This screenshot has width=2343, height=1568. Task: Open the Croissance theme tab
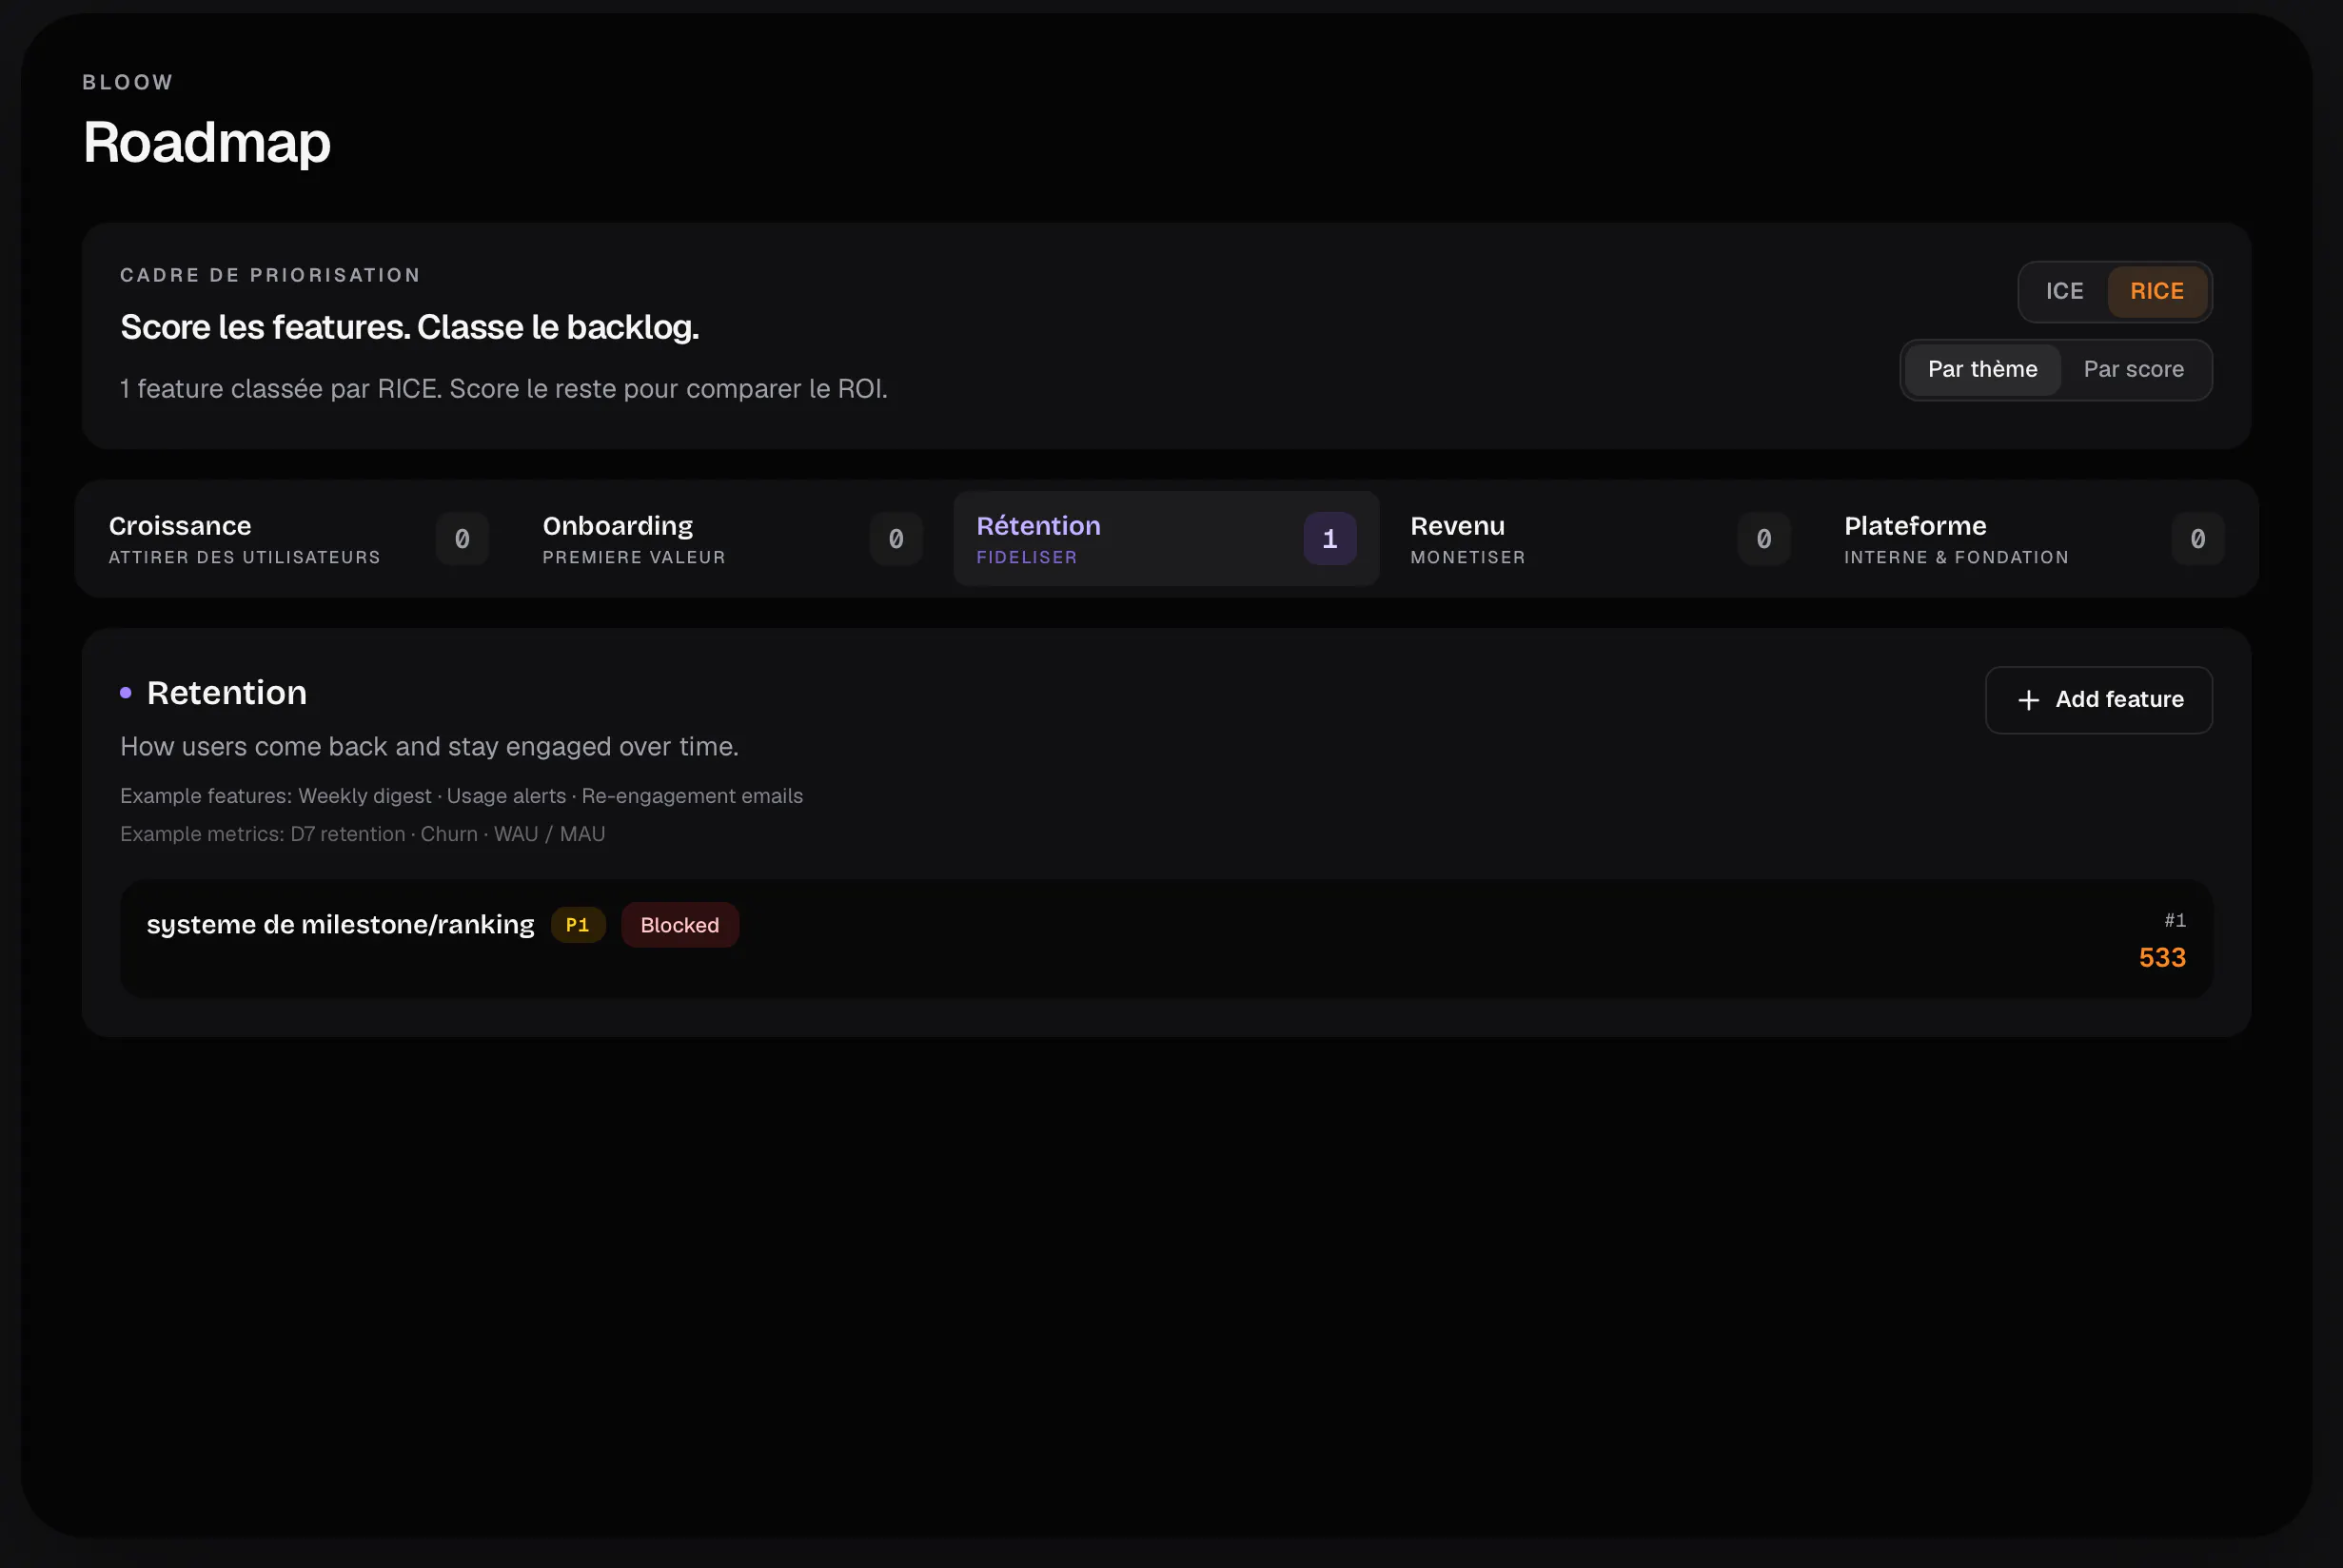pyautogui.click(x=298, y=539)
